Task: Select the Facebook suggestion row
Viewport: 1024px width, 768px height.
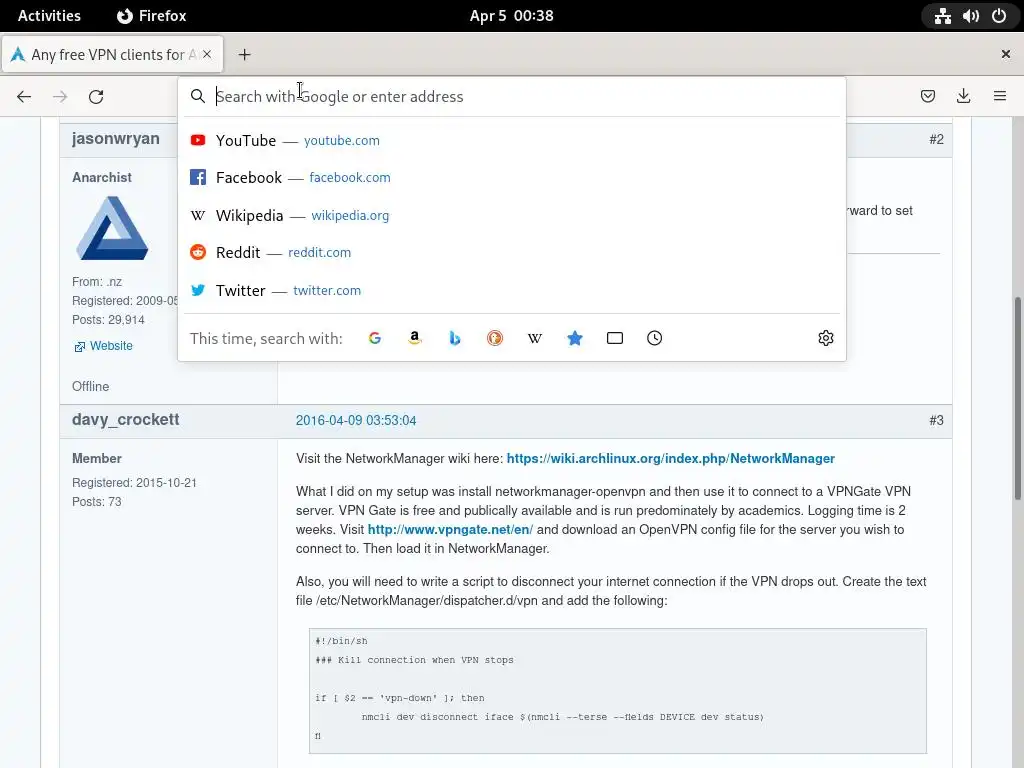Action: coord(512,178)
